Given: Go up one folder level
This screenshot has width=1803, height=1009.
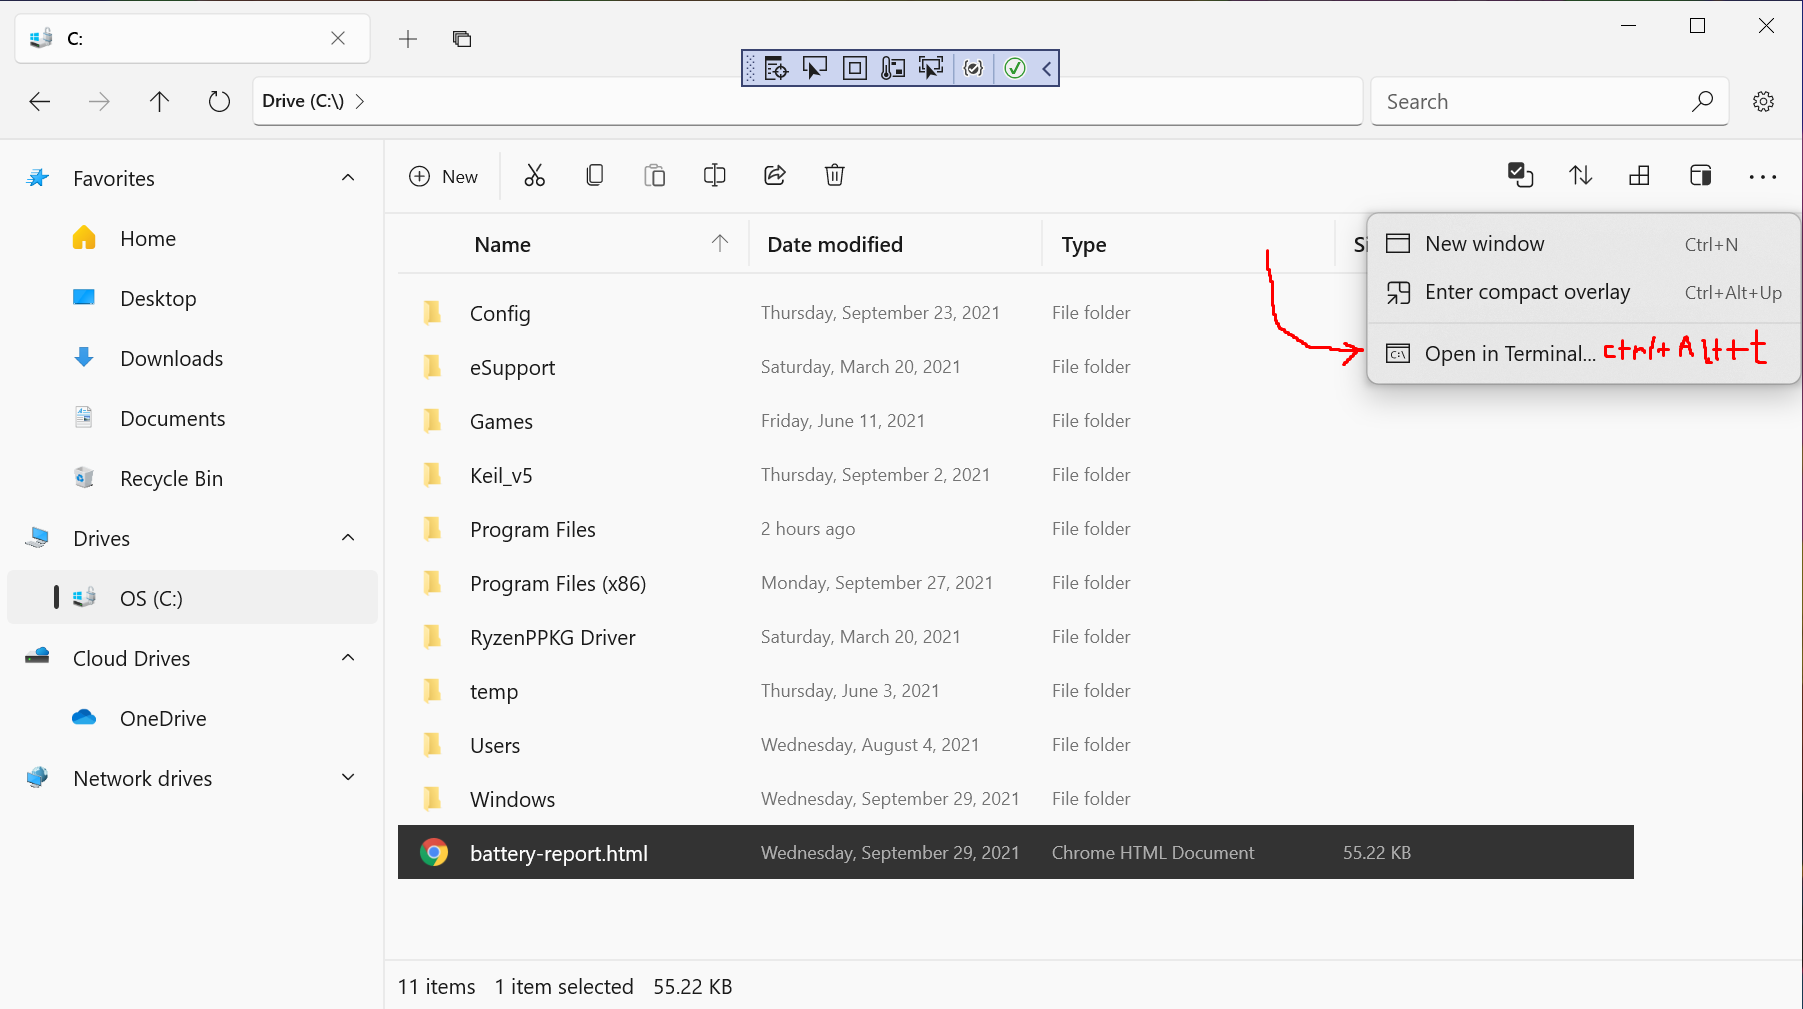Looking at the screenshot, I should pyautogui.click(x=159, y=101).
